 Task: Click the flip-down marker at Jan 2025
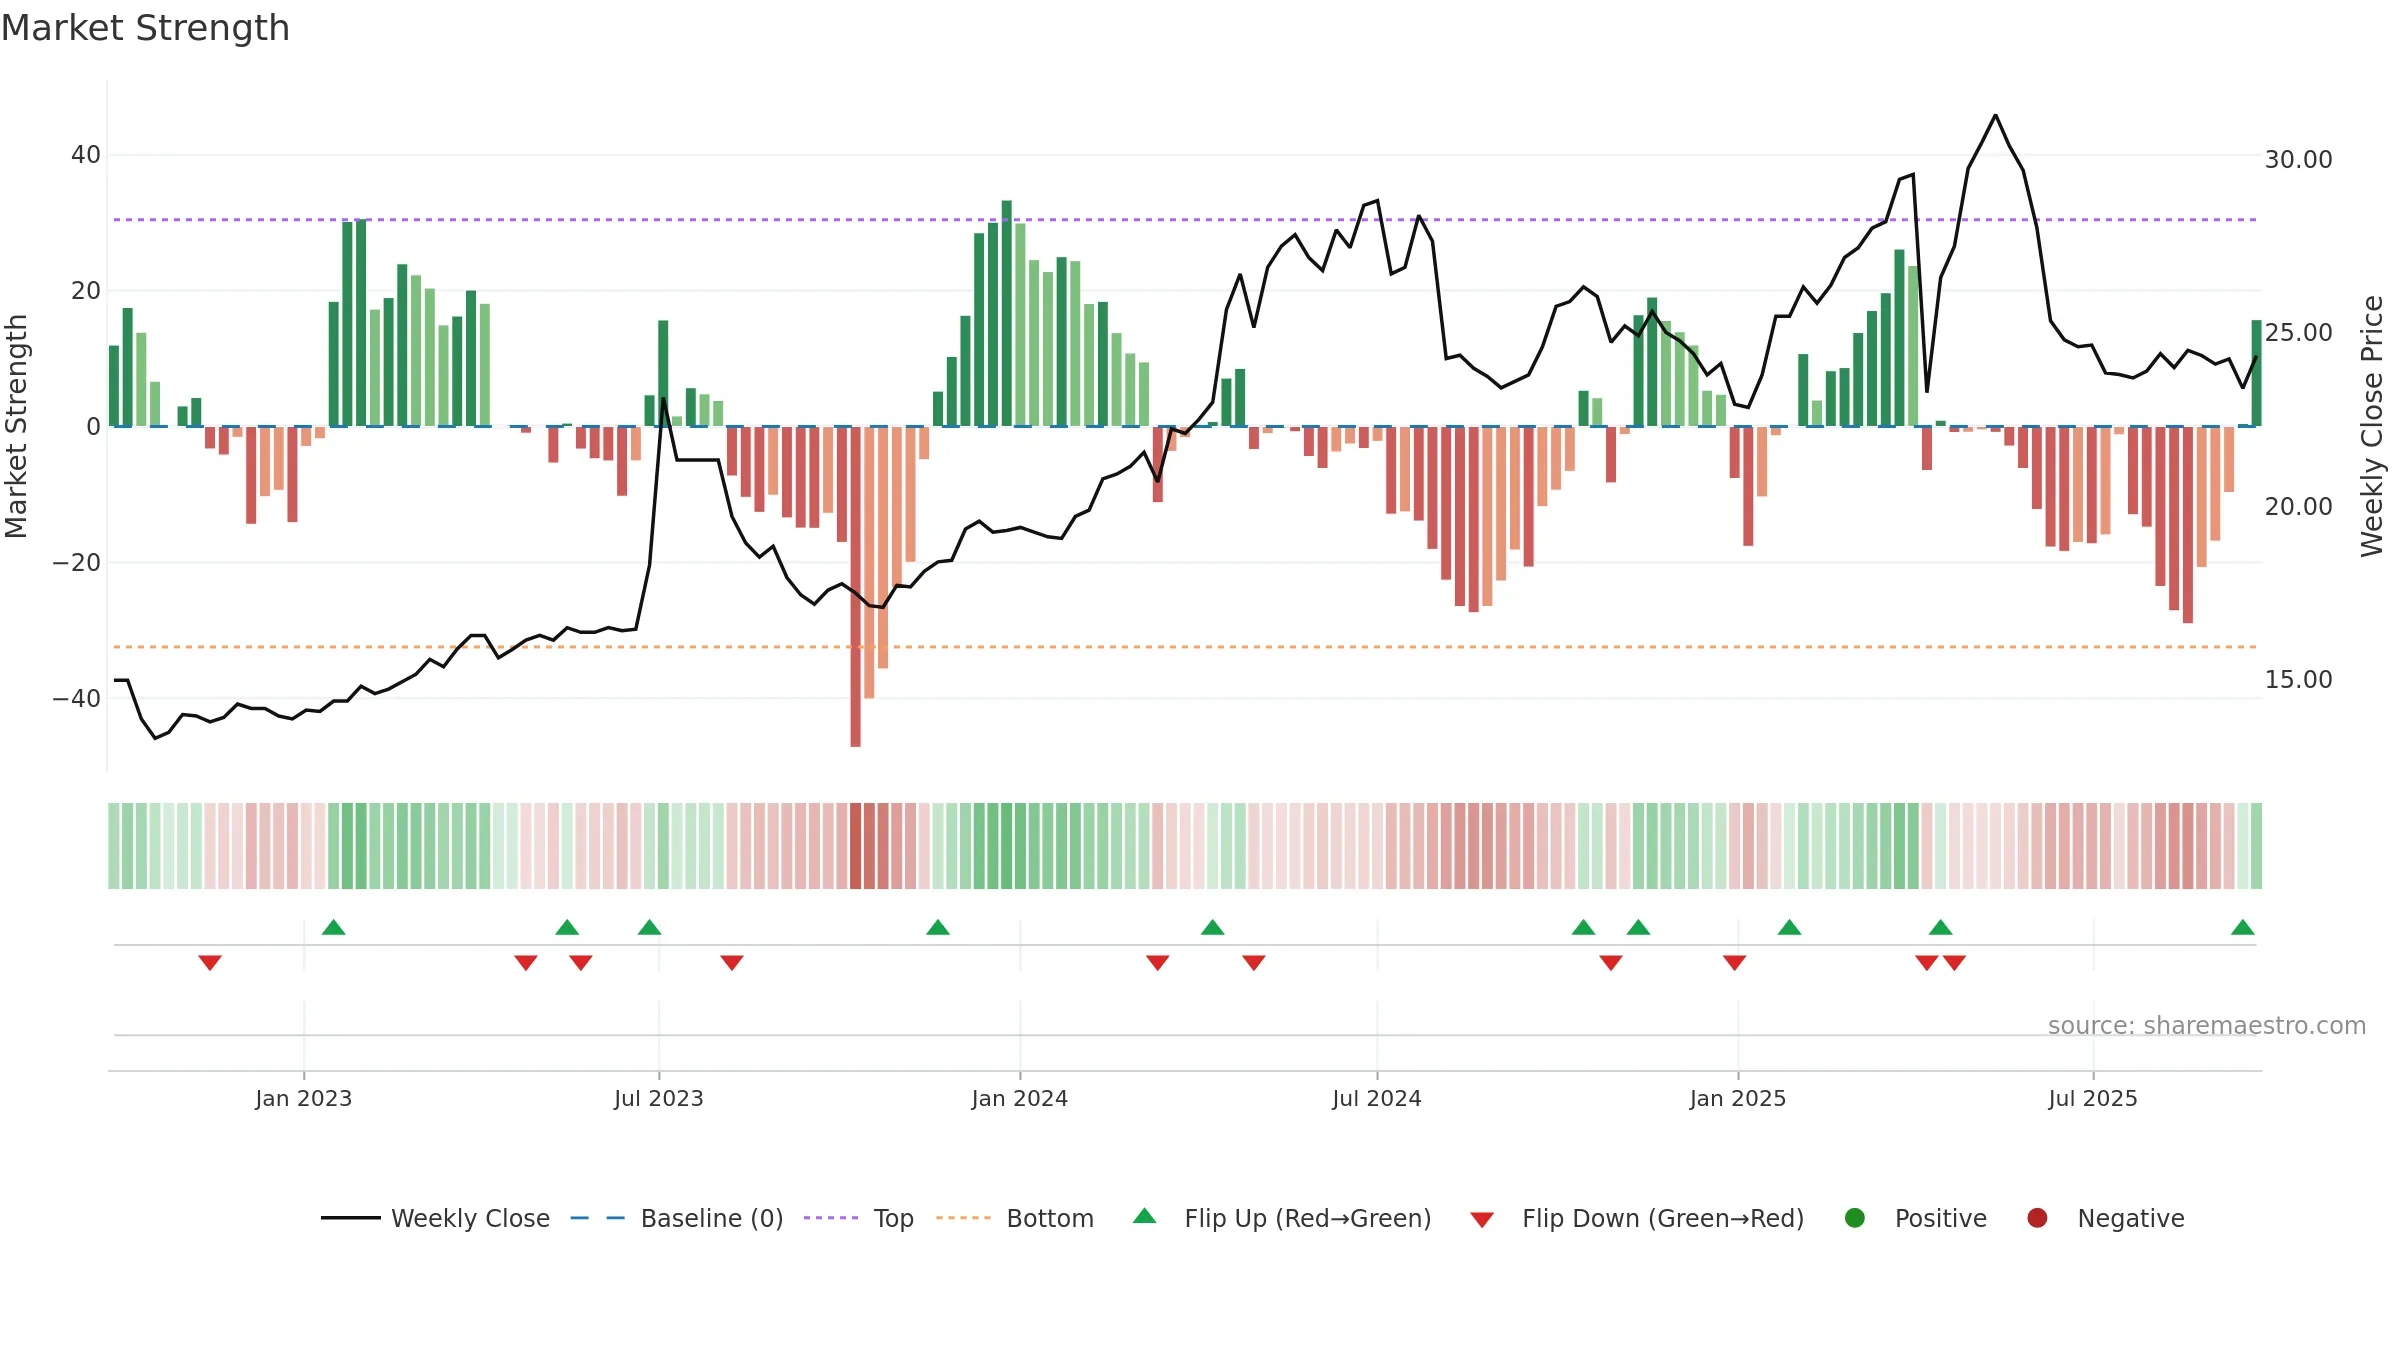point(1735,962)
